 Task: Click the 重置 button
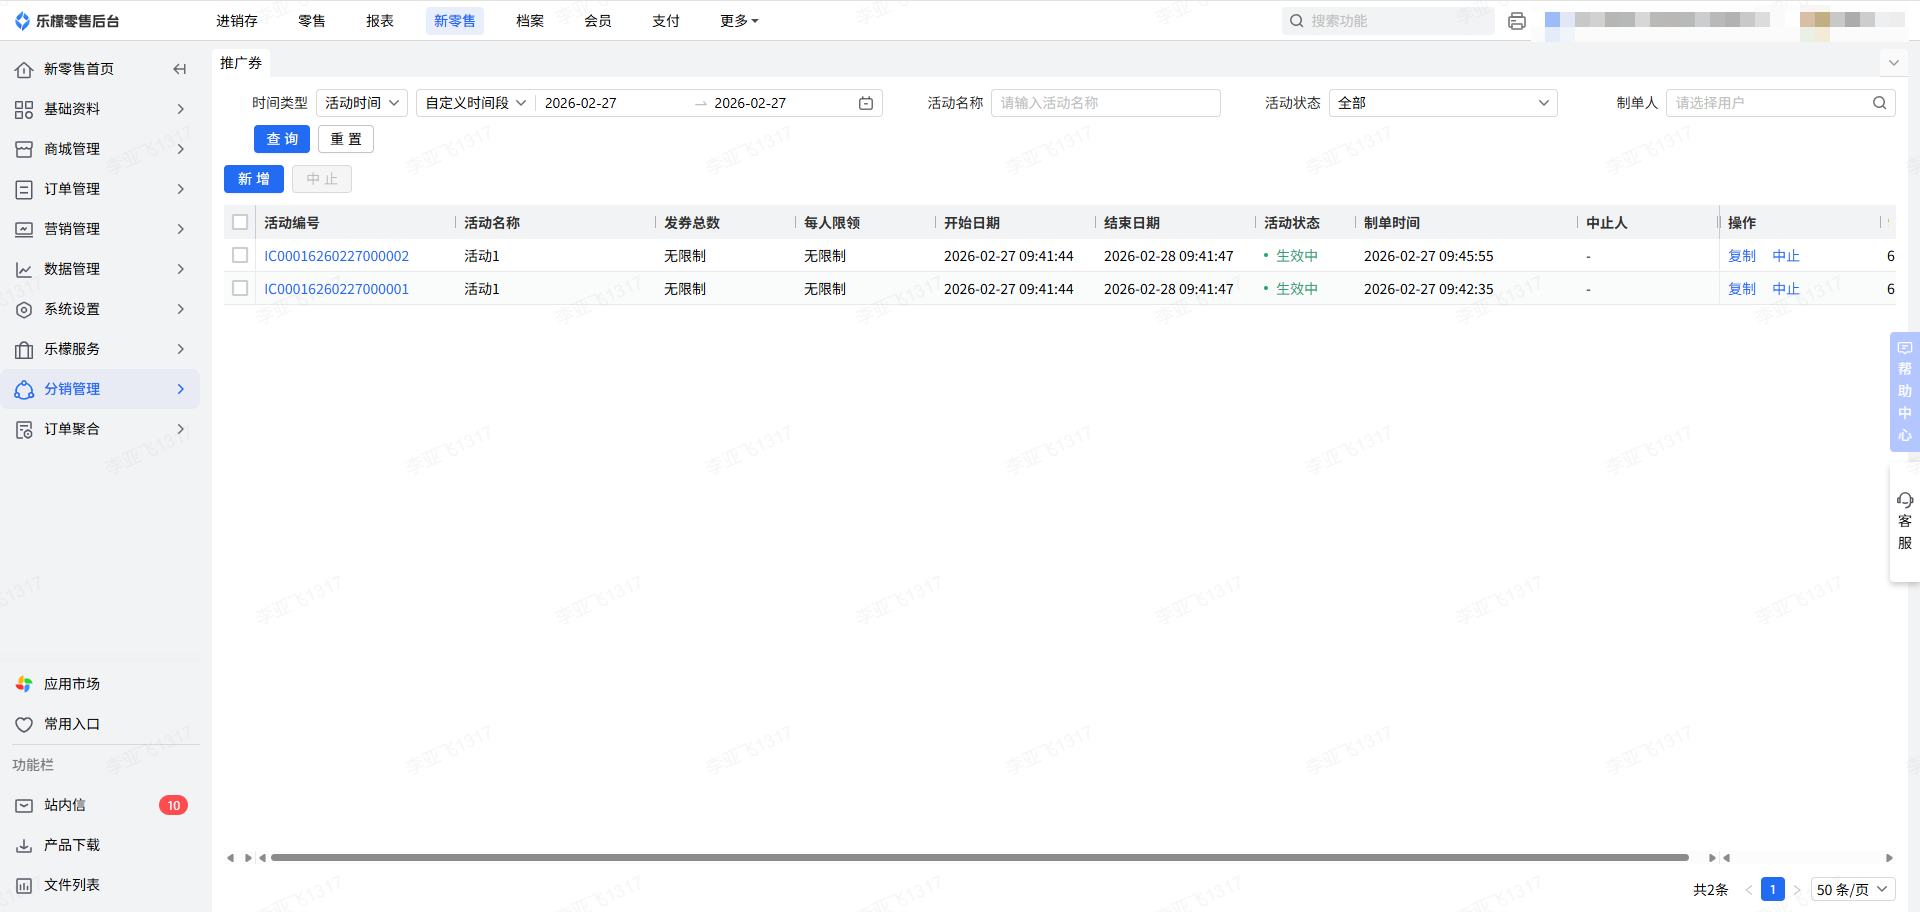[x=346, y=139]
